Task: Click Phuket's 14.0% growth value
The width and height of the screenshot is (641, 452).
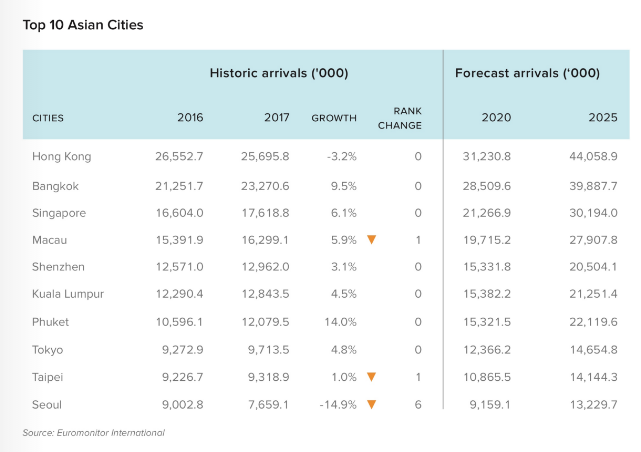Action: (340, 322)
